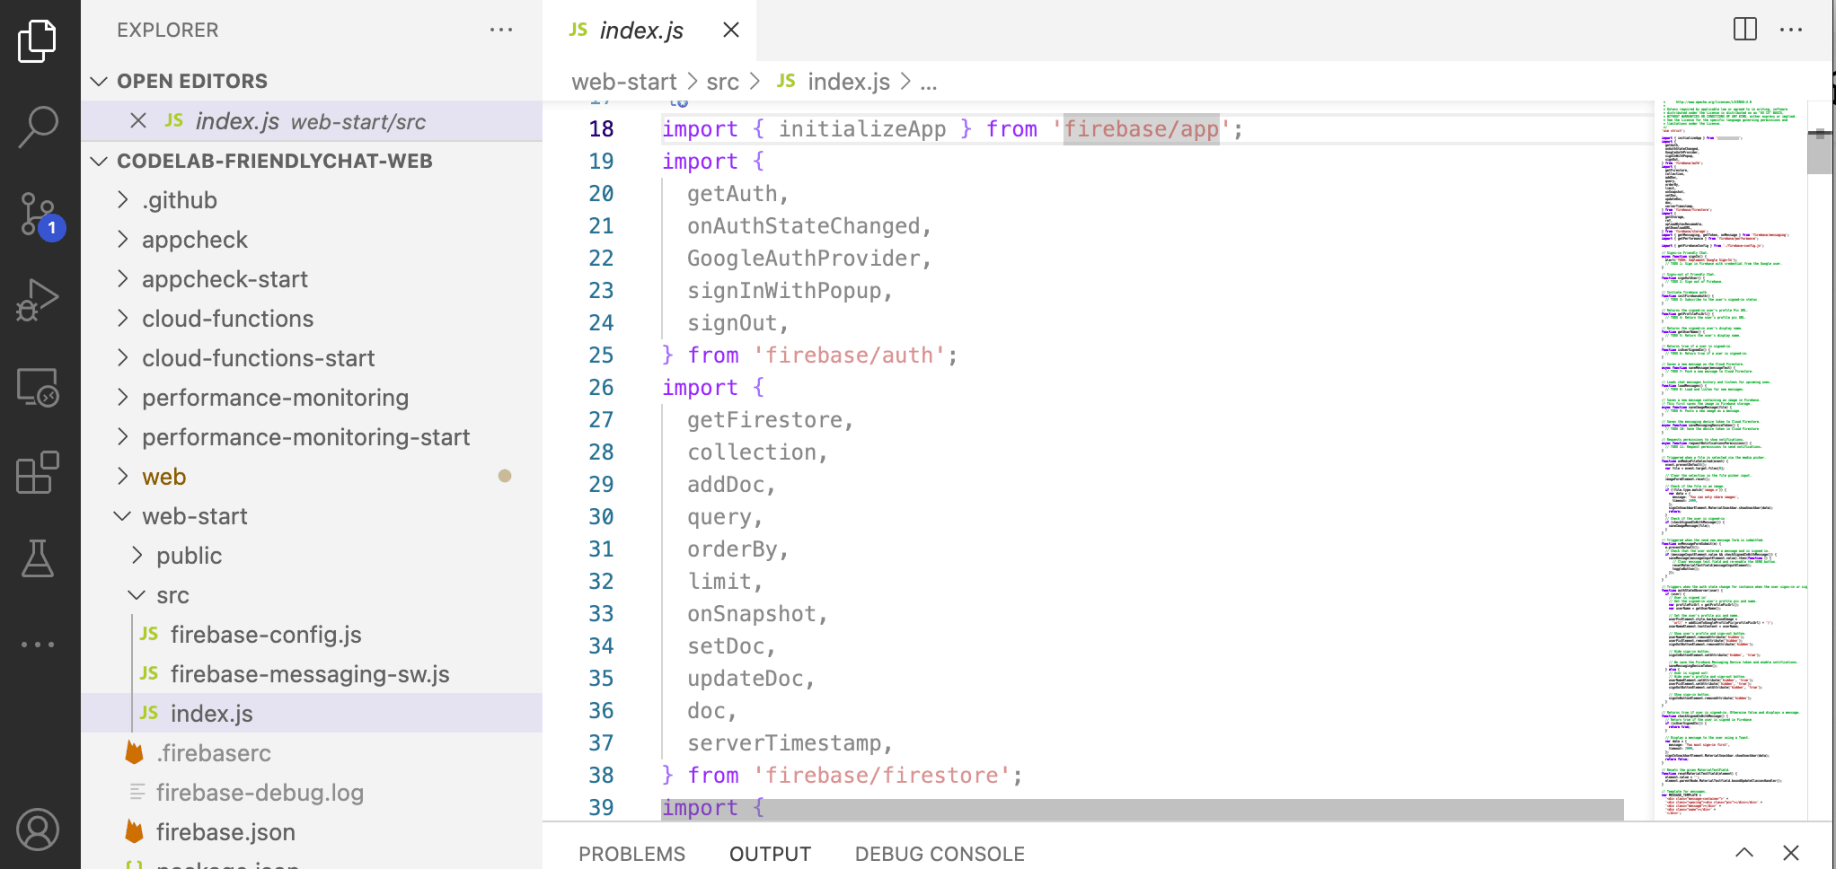Expand the public folder
Image resolution: width=1836 pixels, height=869 pixels.
pyautogui.click(x=188, y=556)
